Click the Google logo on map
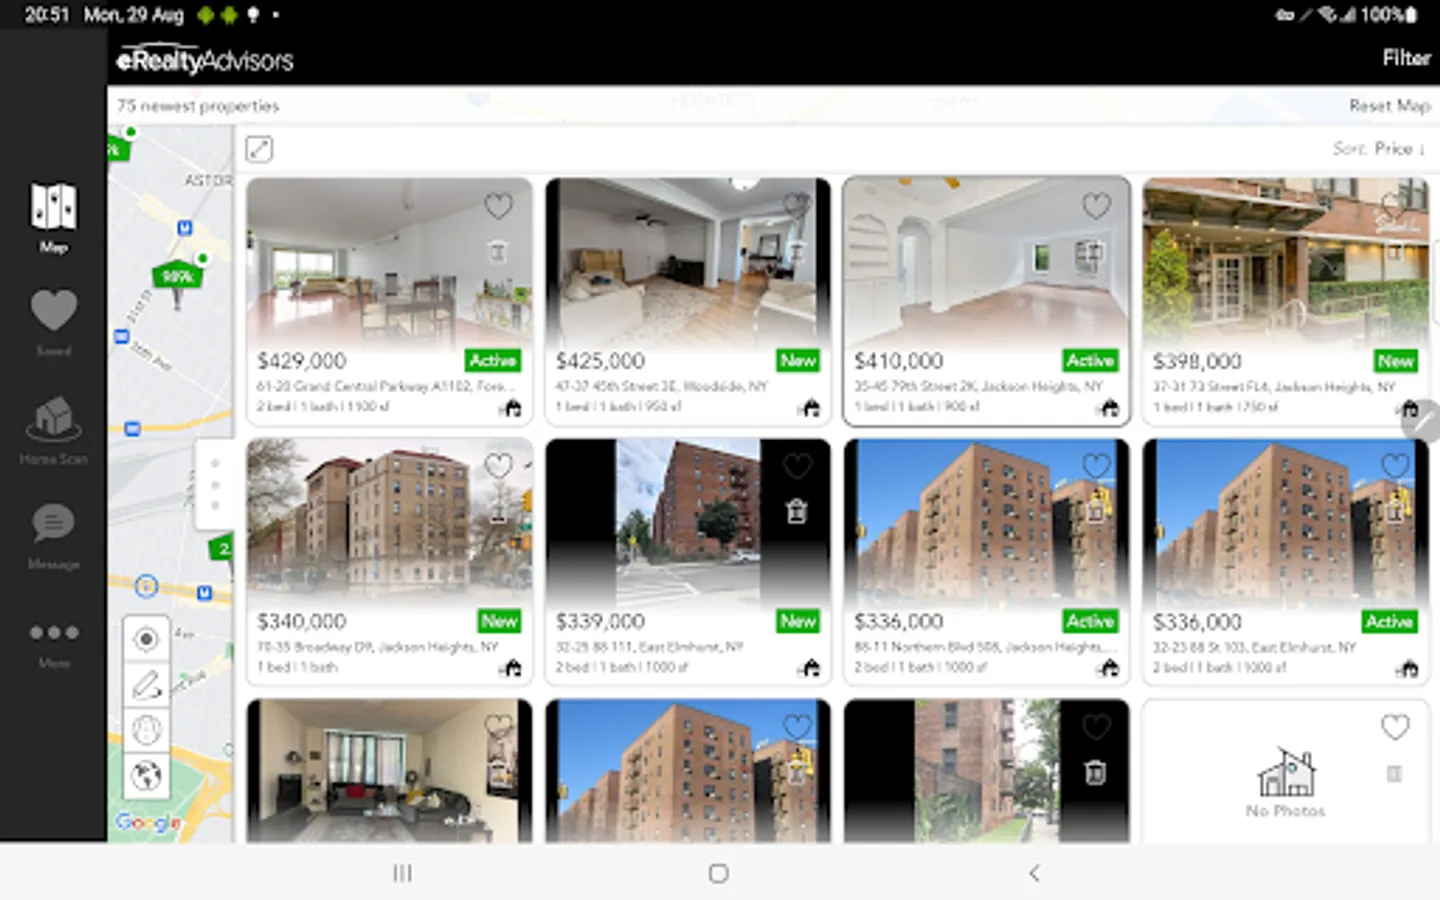This screenshot has width=1440, height=900. point(148,822)
